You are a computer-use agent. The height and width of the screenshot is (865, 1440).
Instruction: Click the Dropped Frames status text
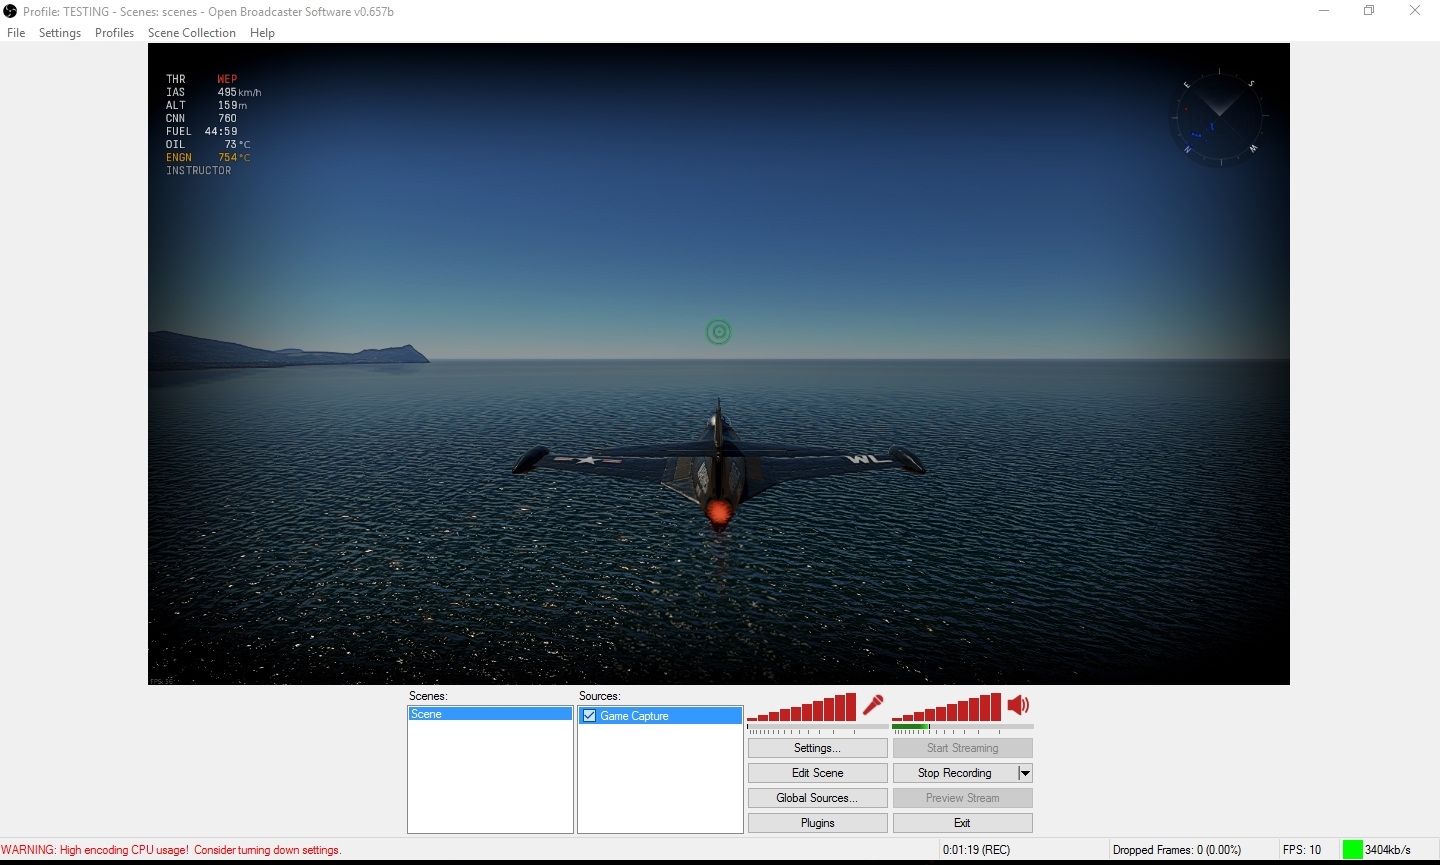[x=1177, y=850]
